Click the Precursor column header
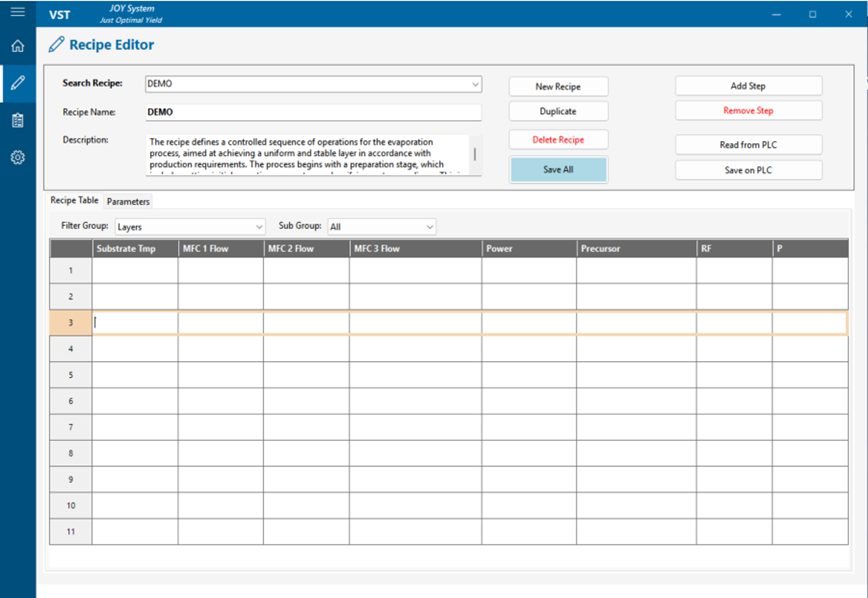 click(636, 249)
